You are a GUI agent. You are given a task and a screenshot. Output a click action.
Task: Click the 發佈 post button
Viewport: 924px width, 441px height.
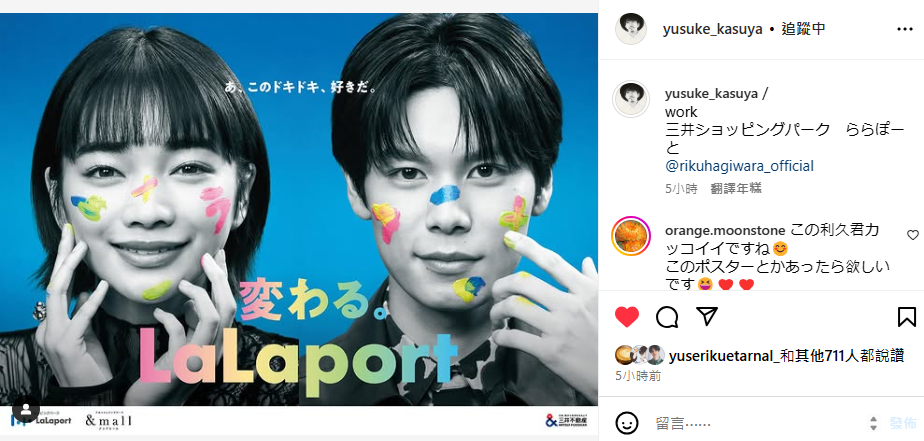pyautogui.click(x=903, y=423)
